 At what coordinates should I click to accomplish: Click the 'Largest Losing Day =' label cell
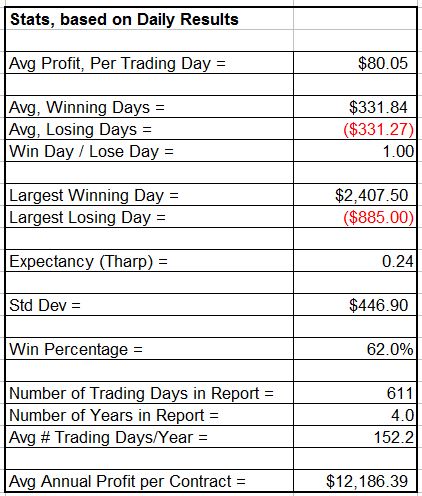pos(149,217)
